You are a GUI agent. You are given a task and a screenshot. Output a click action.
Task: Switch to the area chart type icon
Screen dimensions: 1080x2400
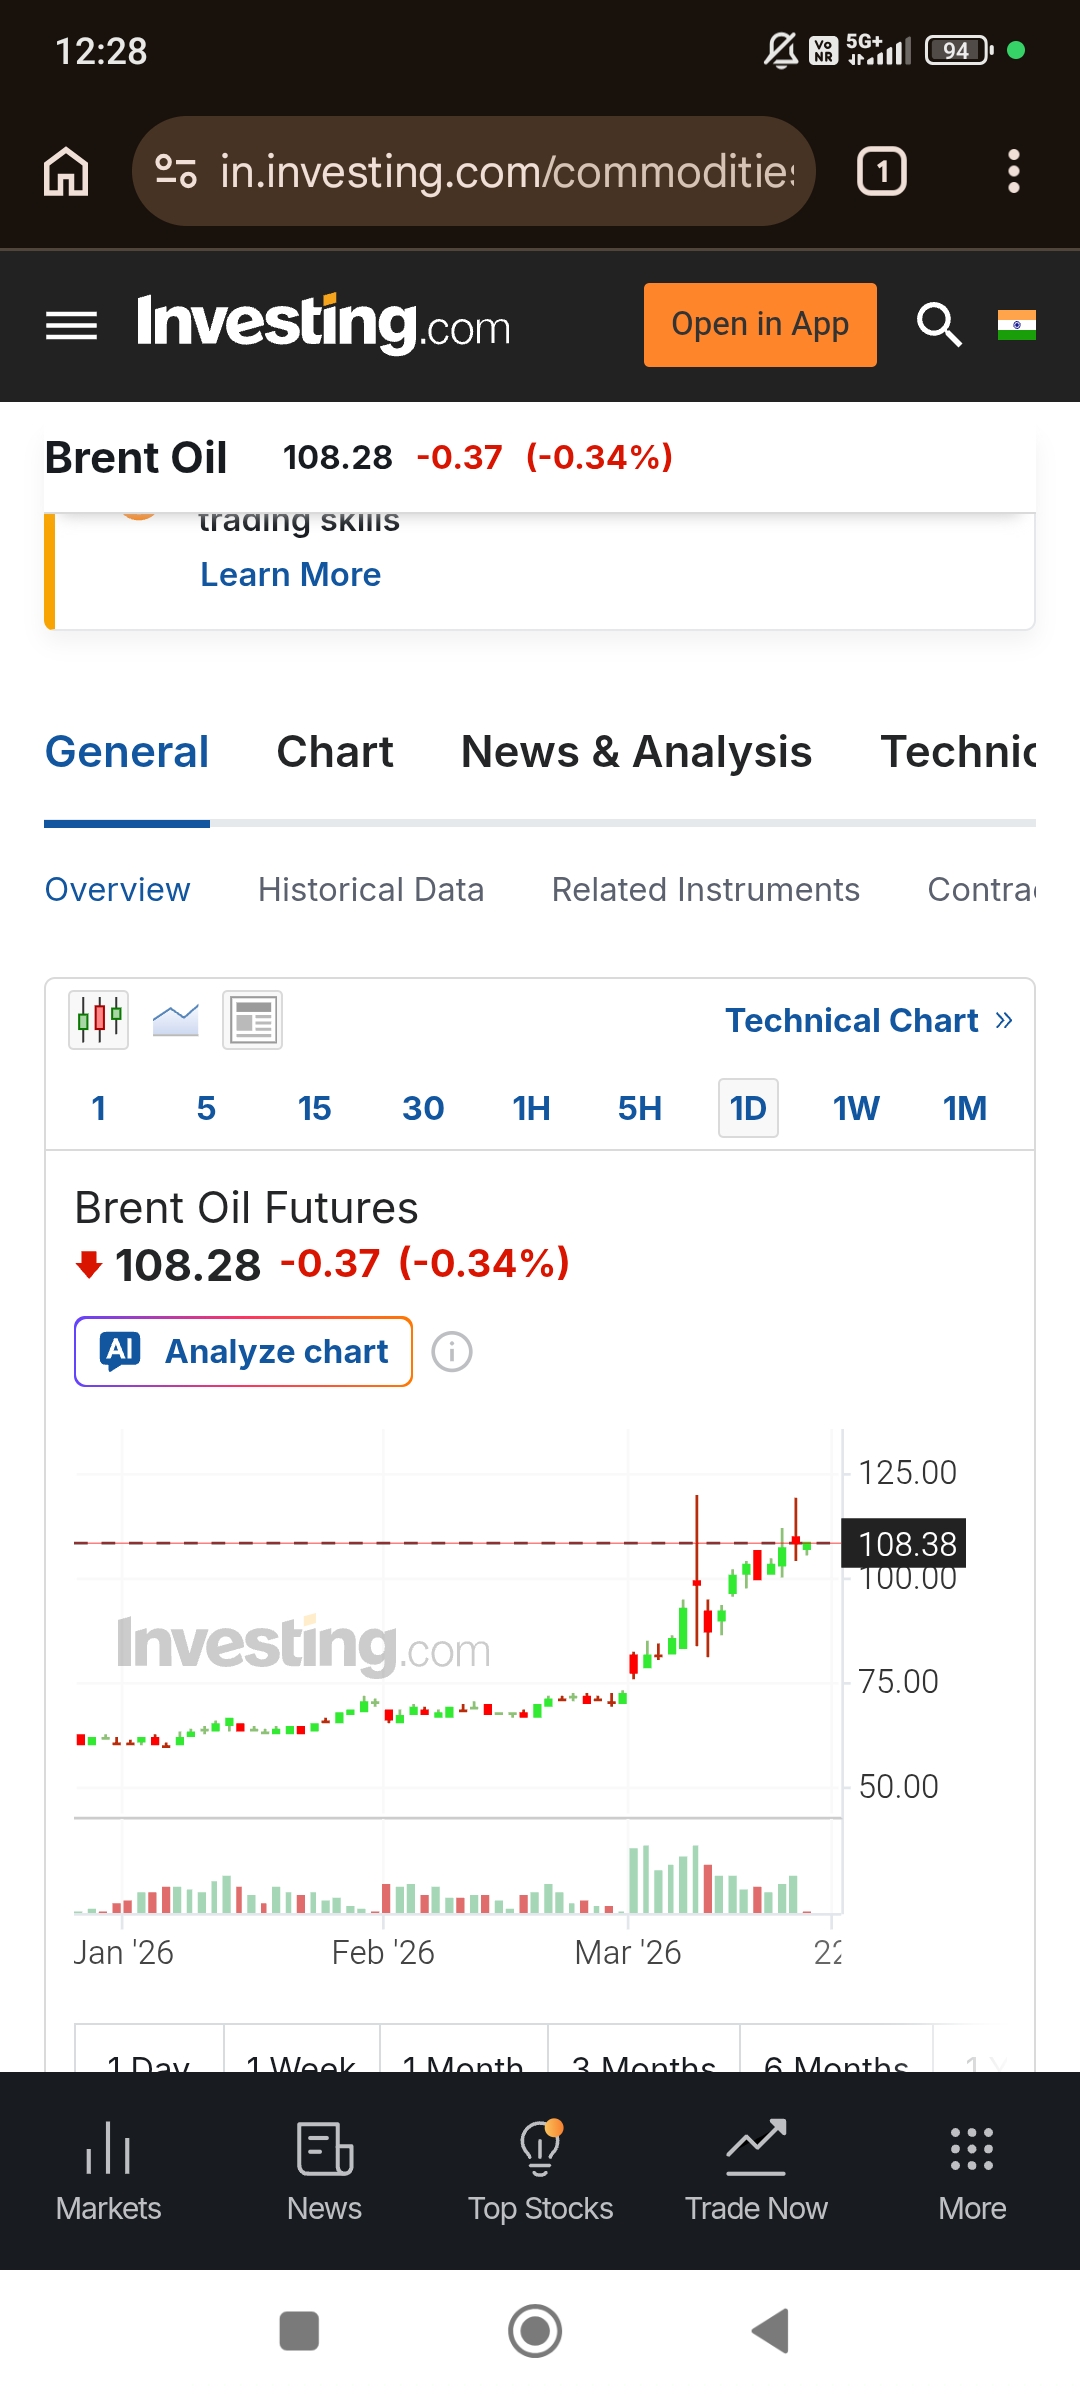pyautogui.click(x=176, y=1020)
